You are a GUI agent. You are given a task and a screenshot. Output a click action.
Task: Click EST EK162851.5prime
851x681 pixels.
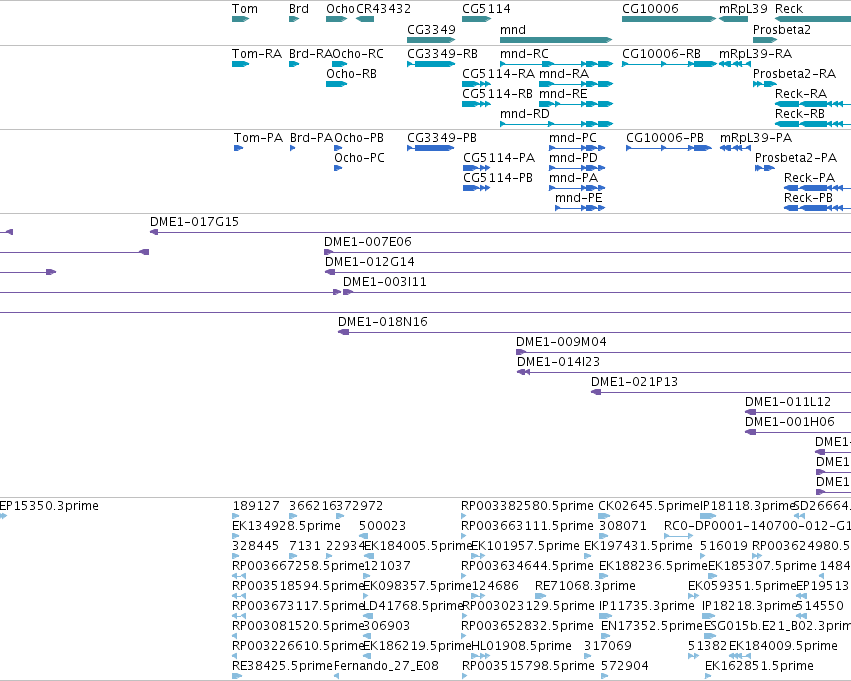click(708, 676)
